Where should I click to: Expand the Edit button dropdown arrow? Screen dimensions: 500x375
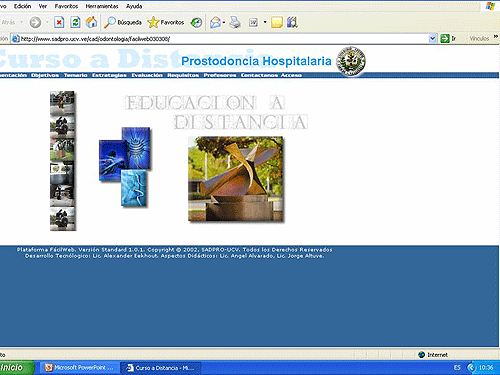(265, 22)
